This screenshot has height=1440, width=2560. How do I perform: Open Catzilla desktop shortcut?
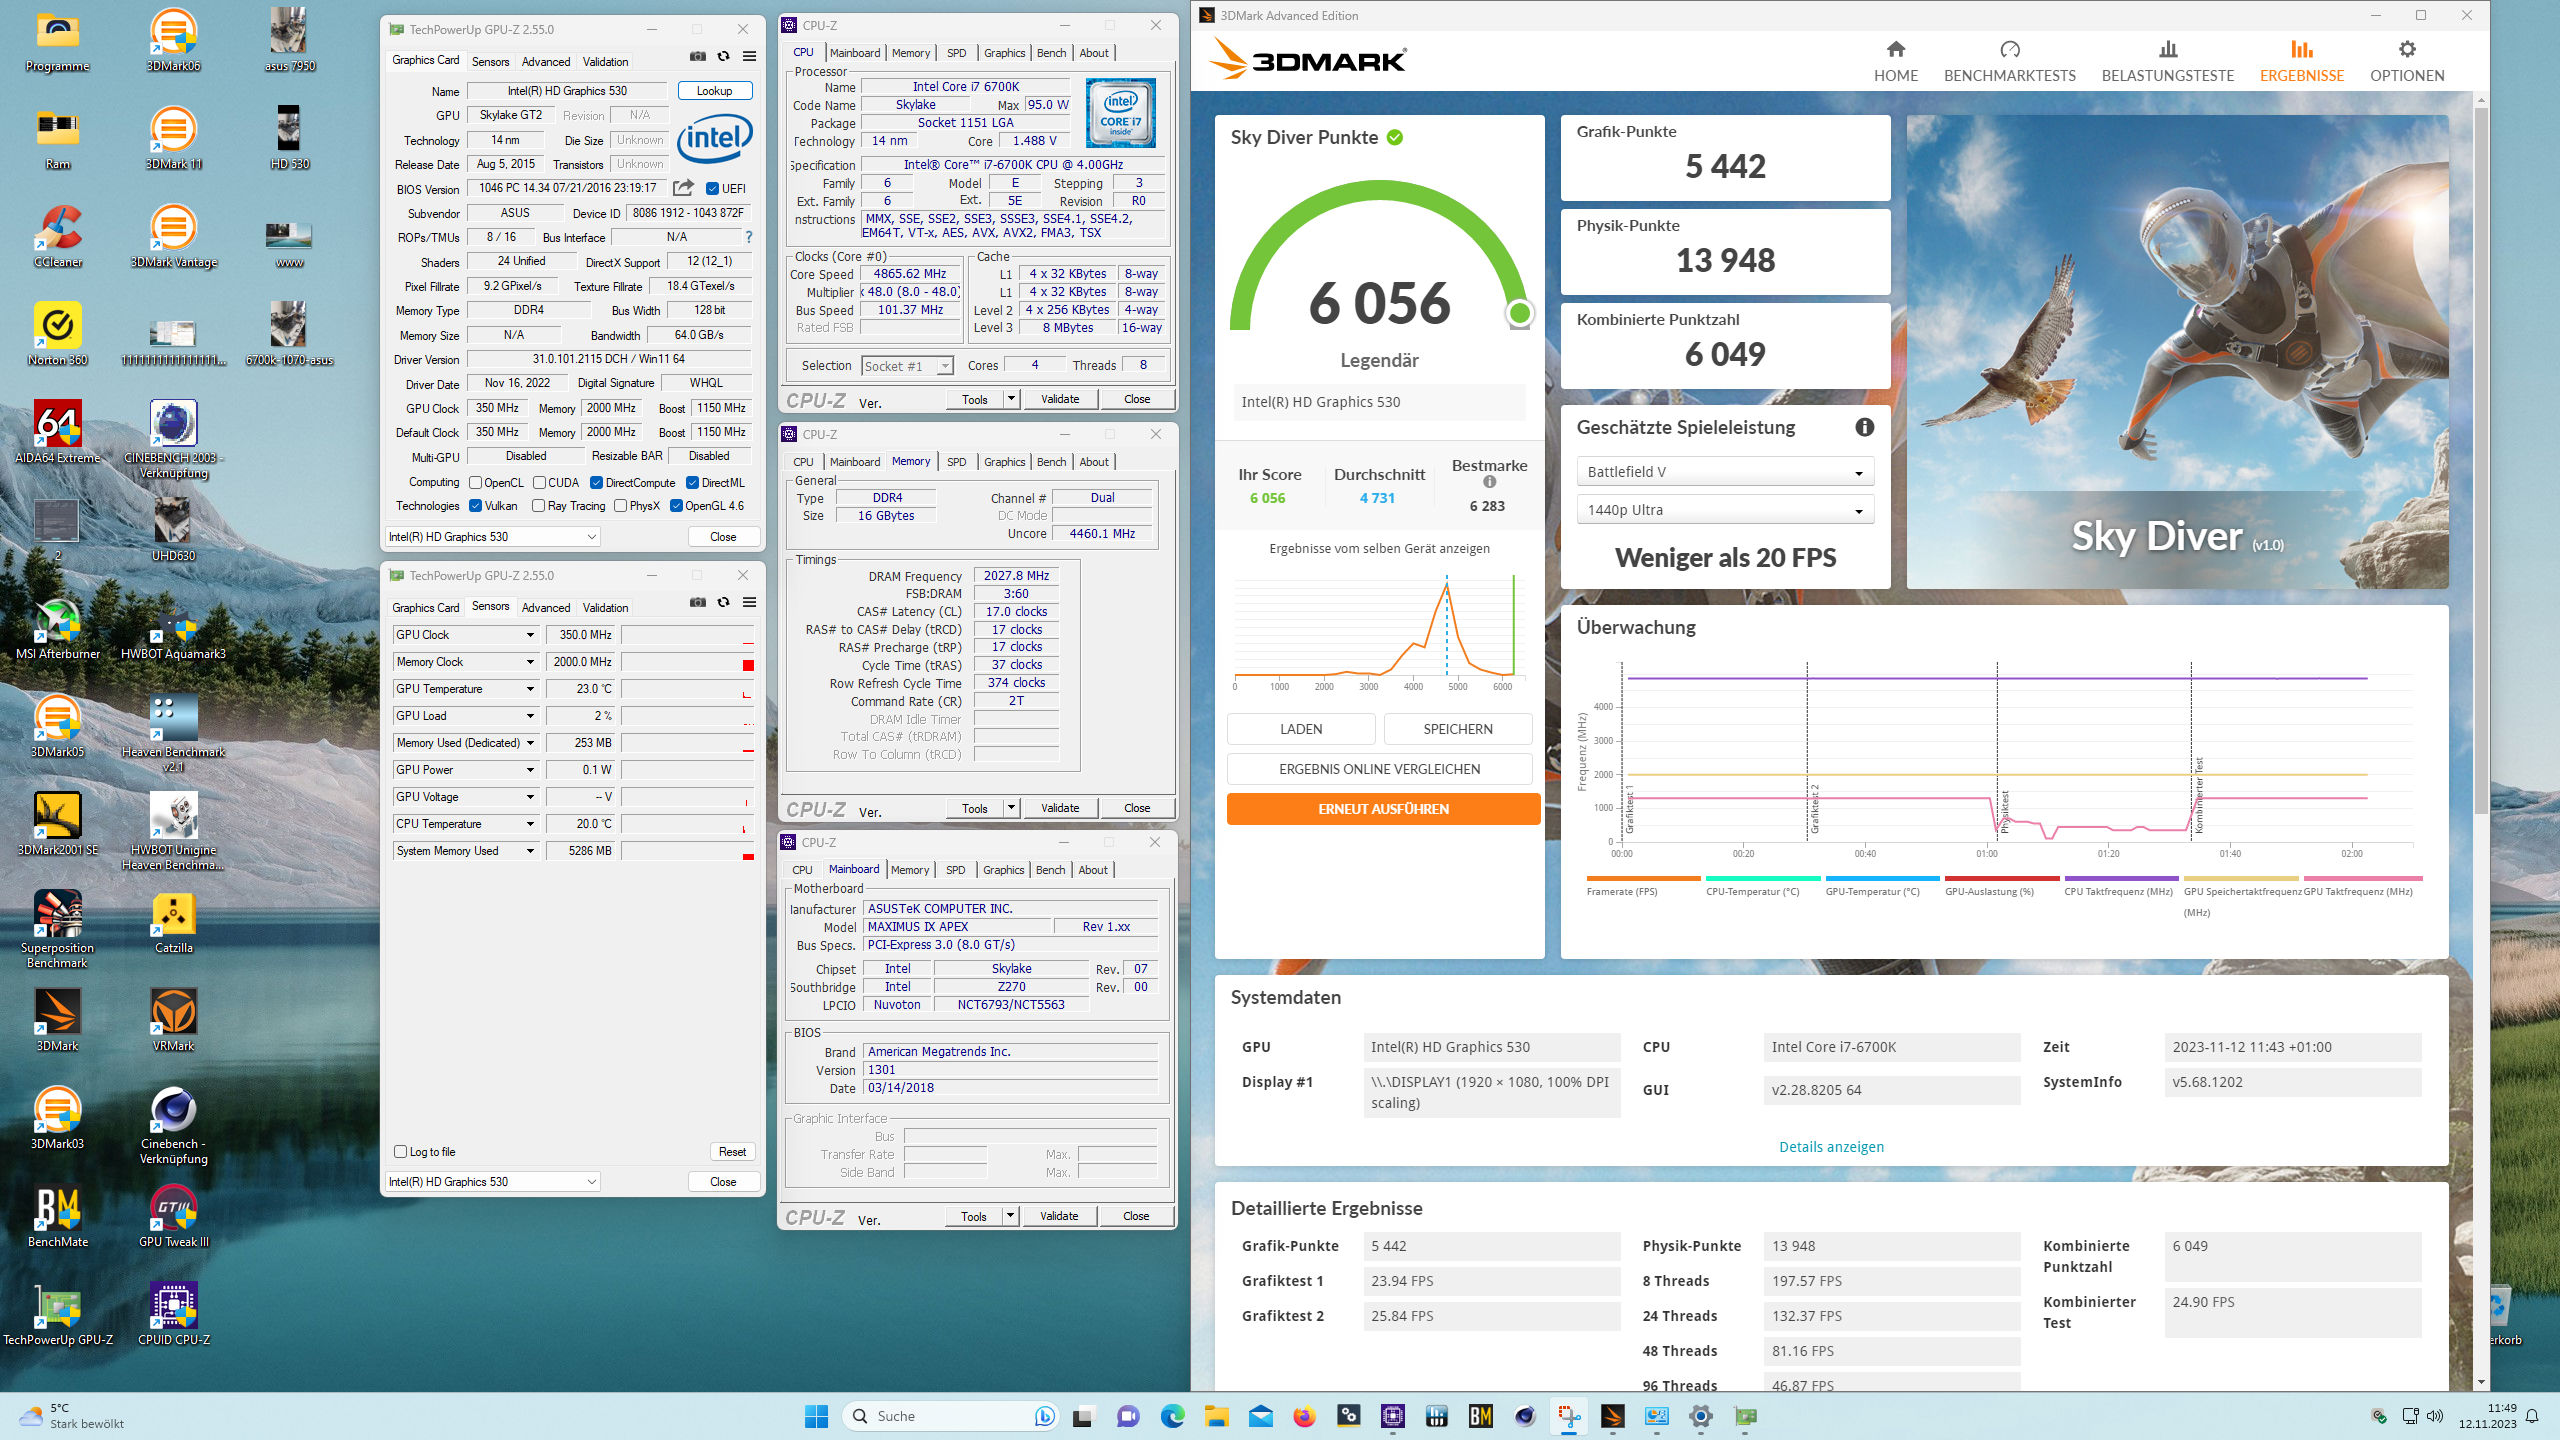tap(173, 923)
